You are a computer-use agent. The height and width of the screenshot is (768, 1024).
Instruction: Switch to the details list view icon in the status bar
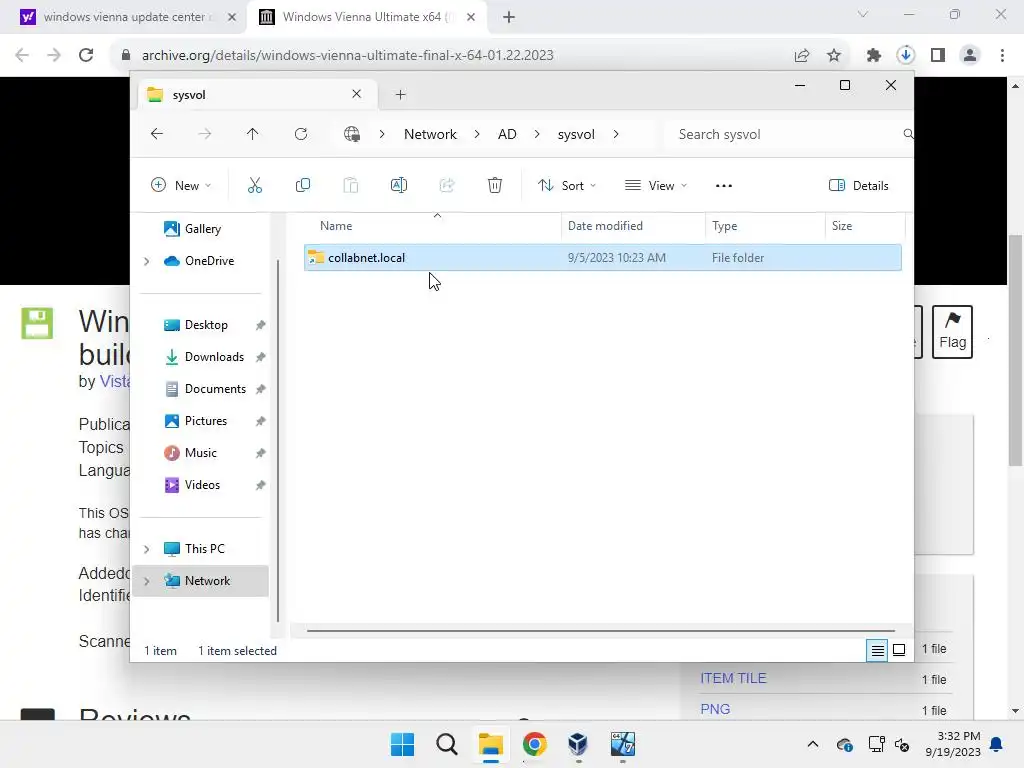point(877,650)
